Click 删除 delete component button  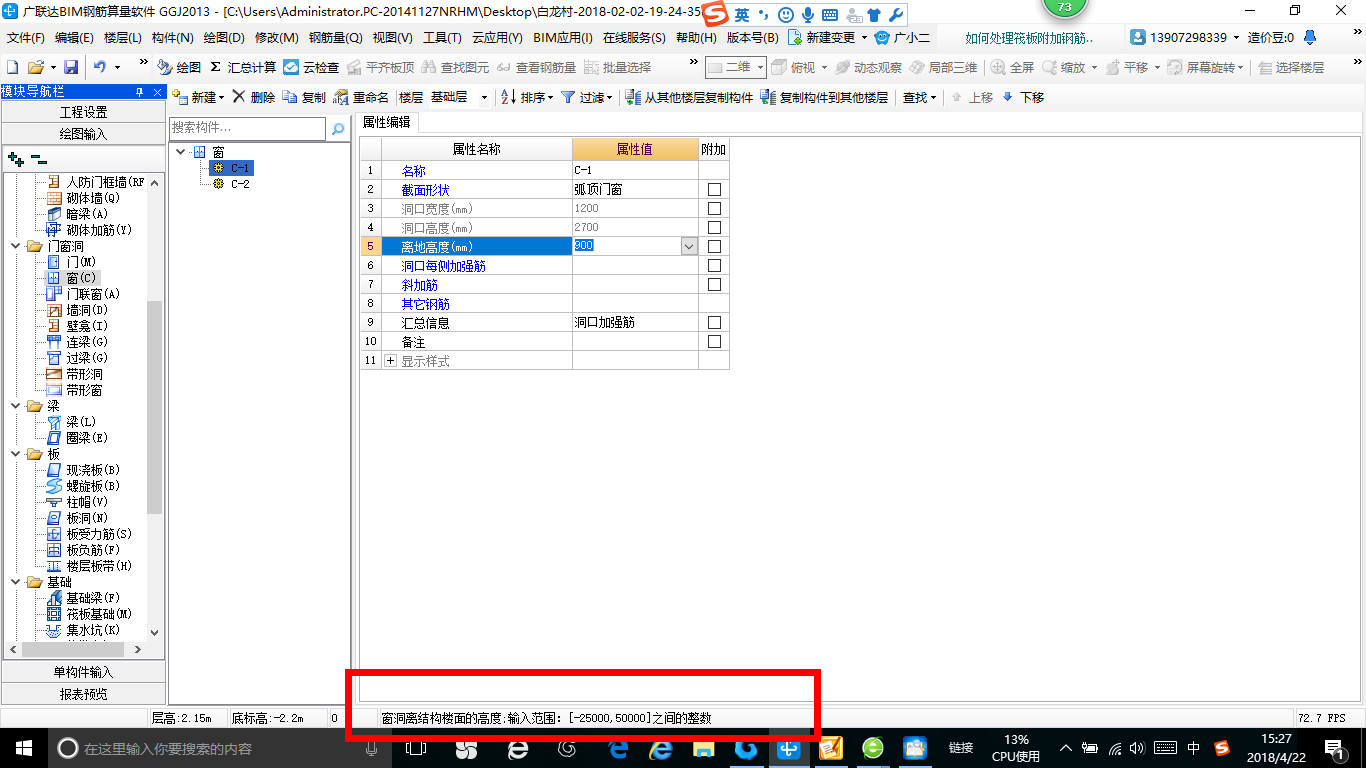click(x=254, y=97)
